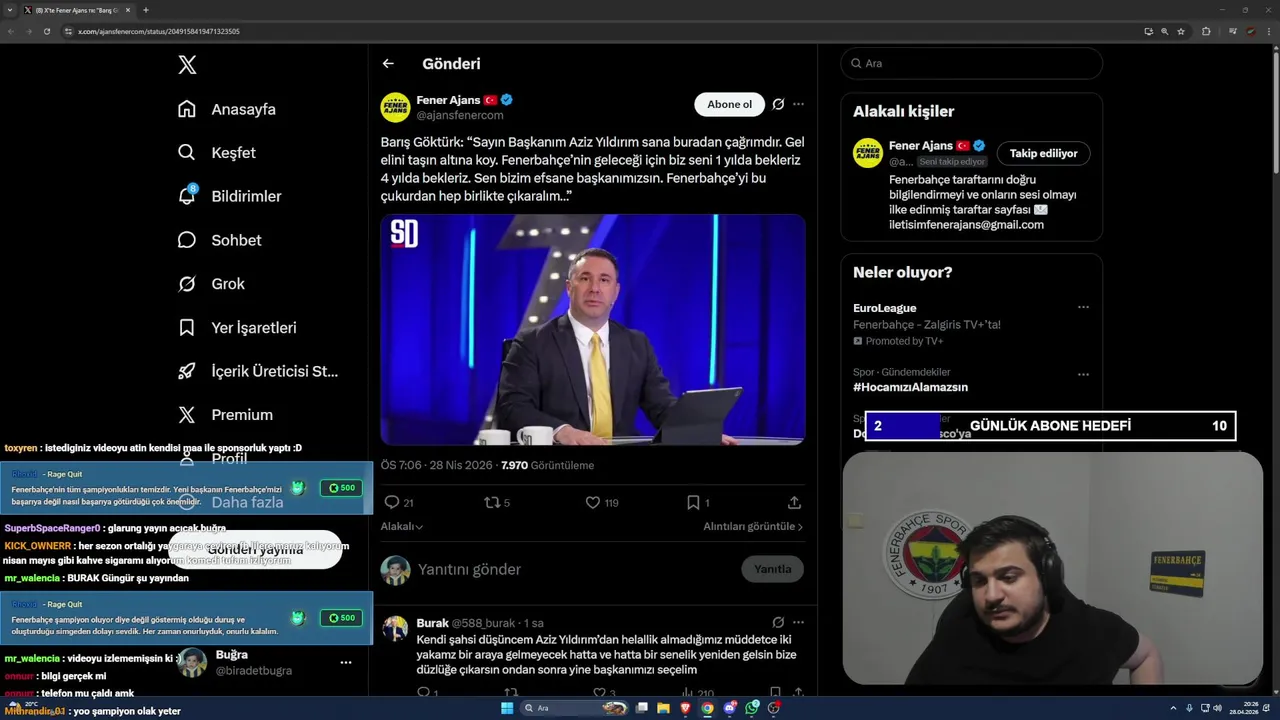Bookmark the post showing 1 bookmark

(693, 503)
